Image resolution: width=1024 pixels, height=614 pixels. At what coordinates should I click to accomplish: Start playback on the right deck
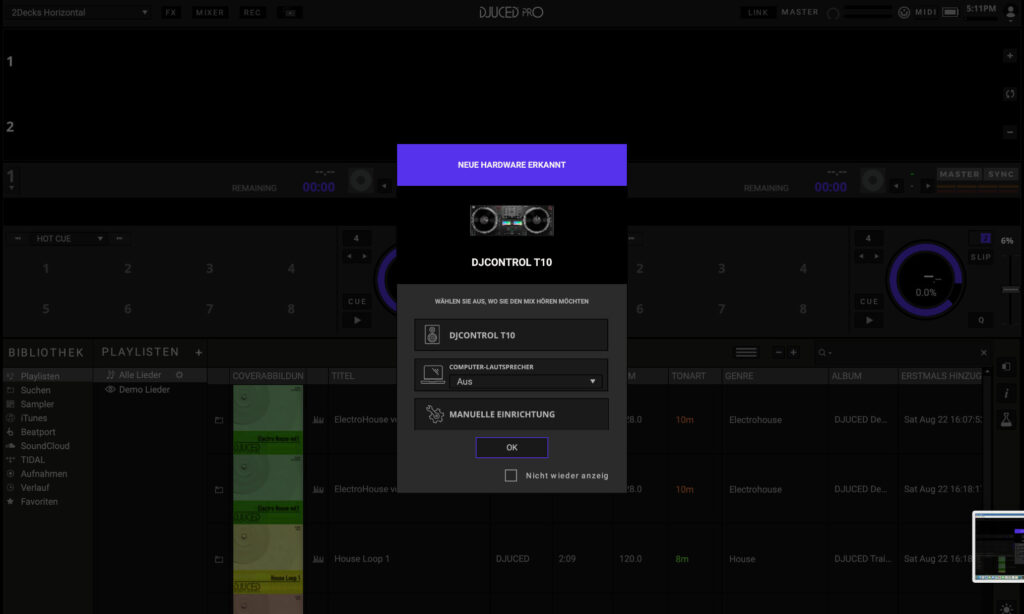869,320
